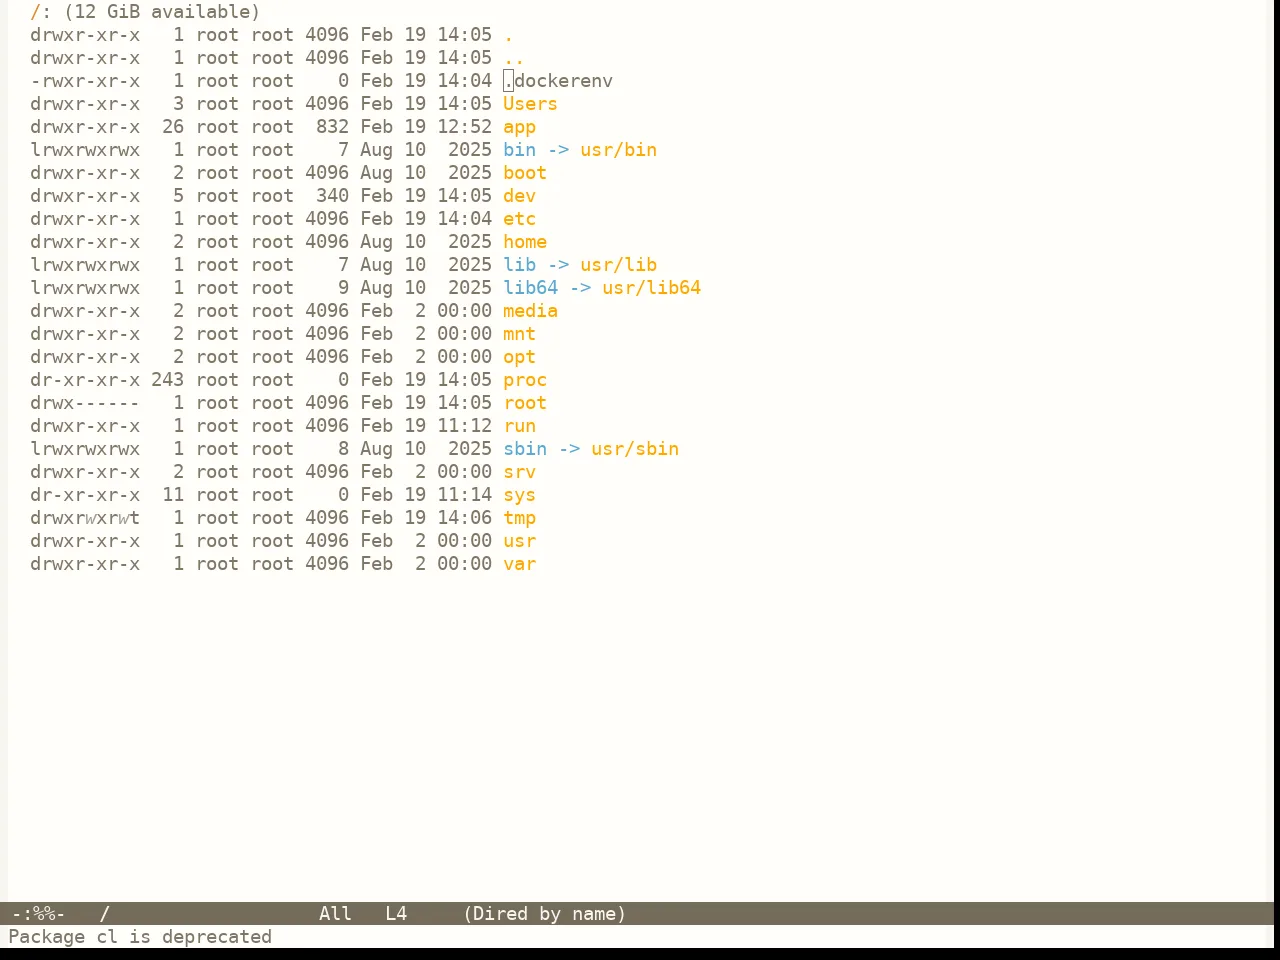
Task: Click the '%%' read-only status indicator
Action: 44,914
